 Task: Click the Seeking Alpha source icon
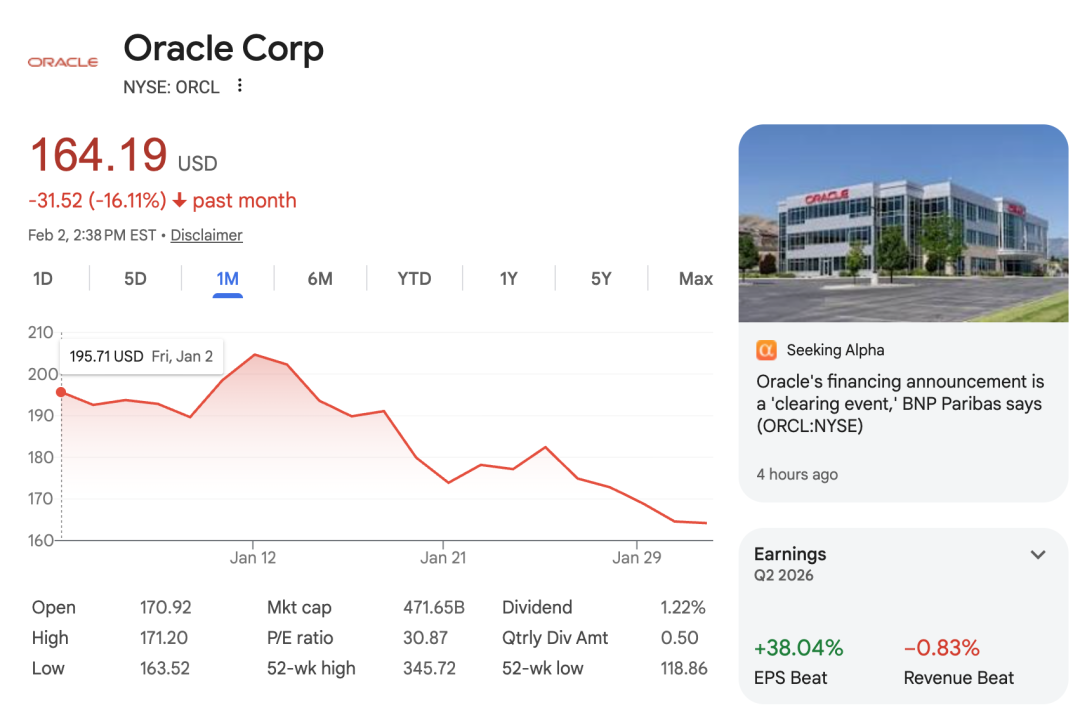point(766,350)
